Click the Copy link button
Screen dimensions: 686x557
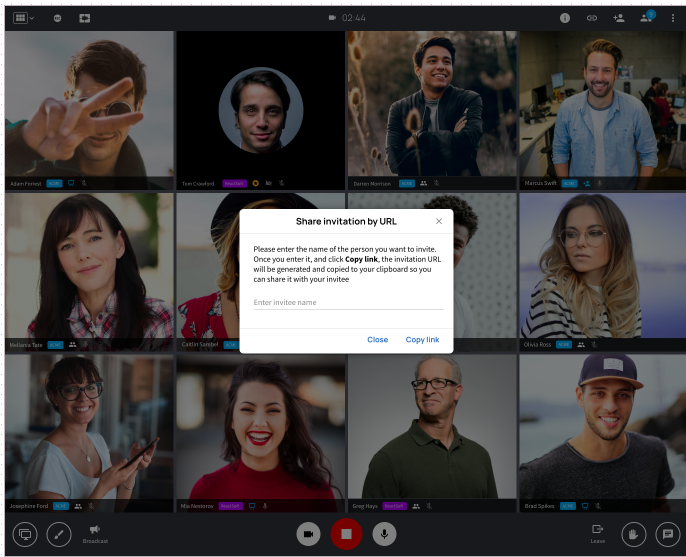pos(422,340)
